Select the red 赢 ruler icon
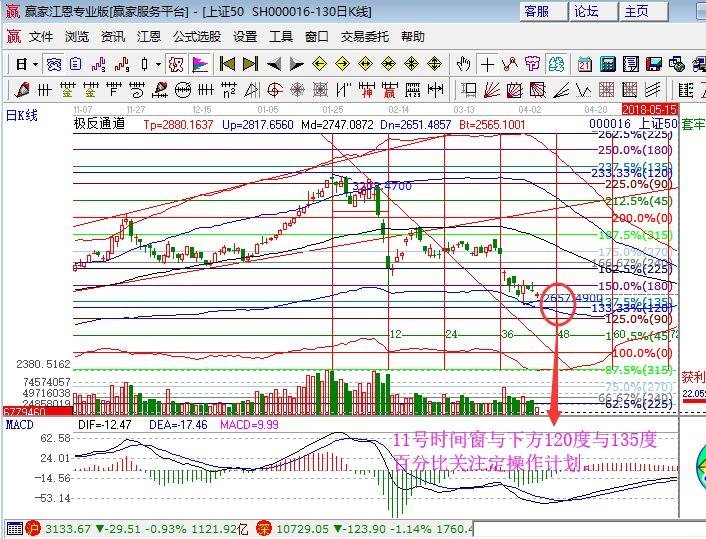The image size is (706, 539). point(389,91)
